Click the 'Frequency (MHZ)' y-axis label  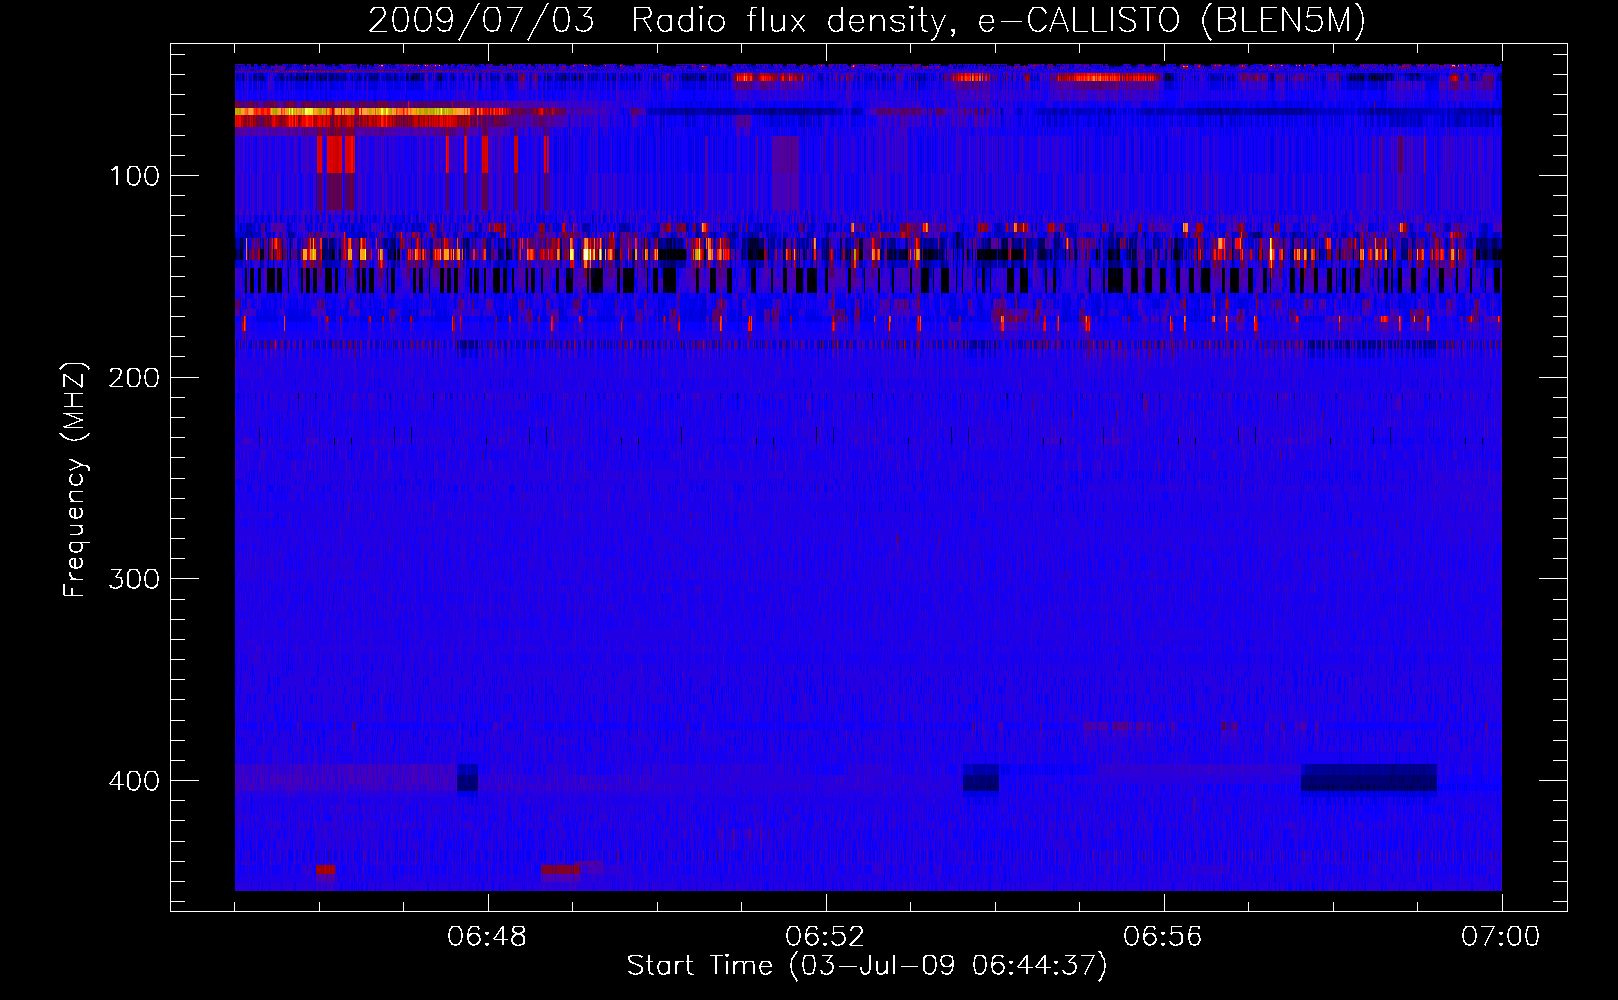coord(75,479)
